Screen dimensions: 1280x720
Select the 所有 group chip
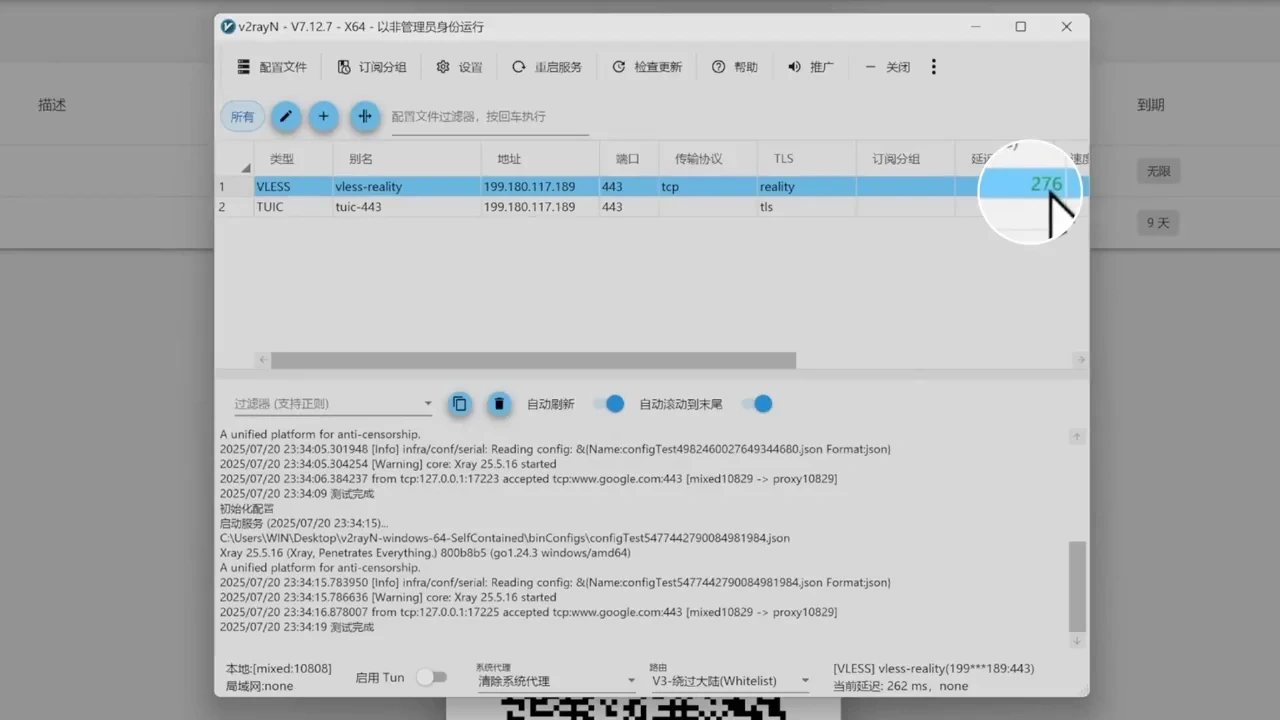pyautogui.click(x=242, y=117)
